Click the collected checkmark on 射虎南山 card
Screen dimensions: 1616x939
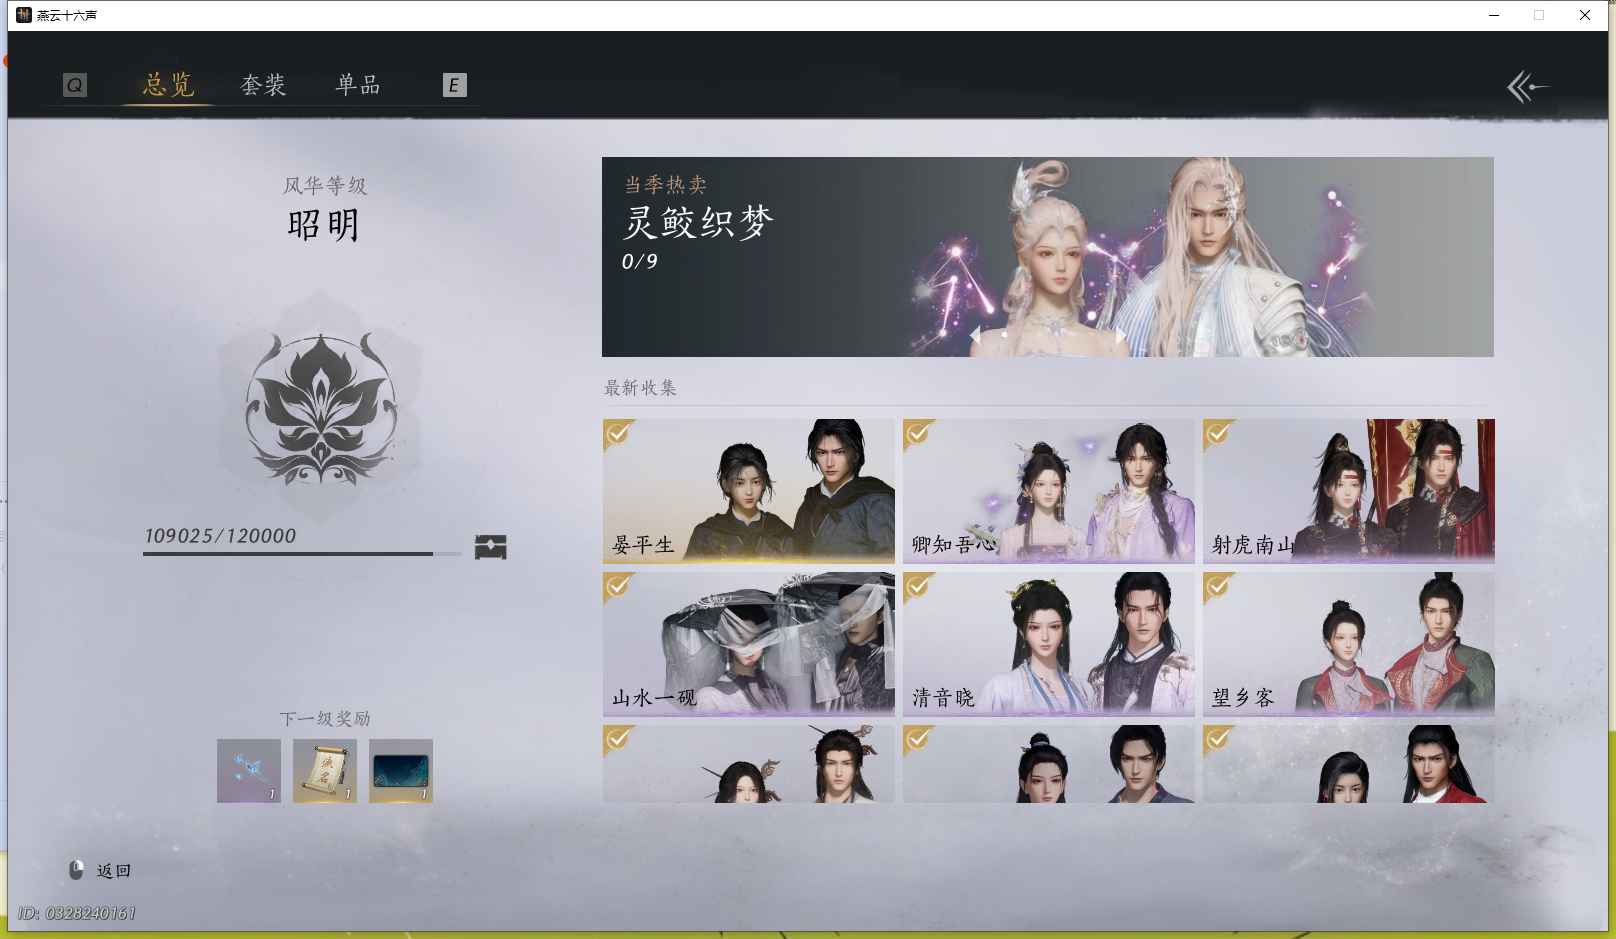tap(1218, 434)
